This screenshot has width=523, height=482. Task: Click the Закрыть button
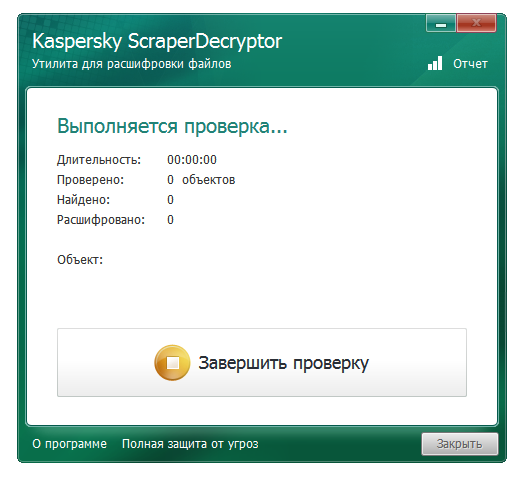tap(460, 444)
